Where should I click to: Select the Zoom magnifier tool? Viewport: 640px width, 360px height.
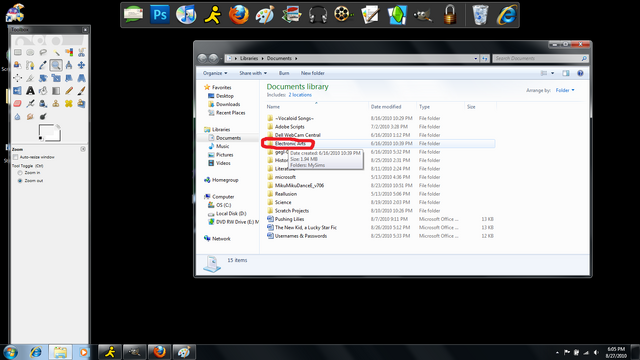[x=56, y=65]
